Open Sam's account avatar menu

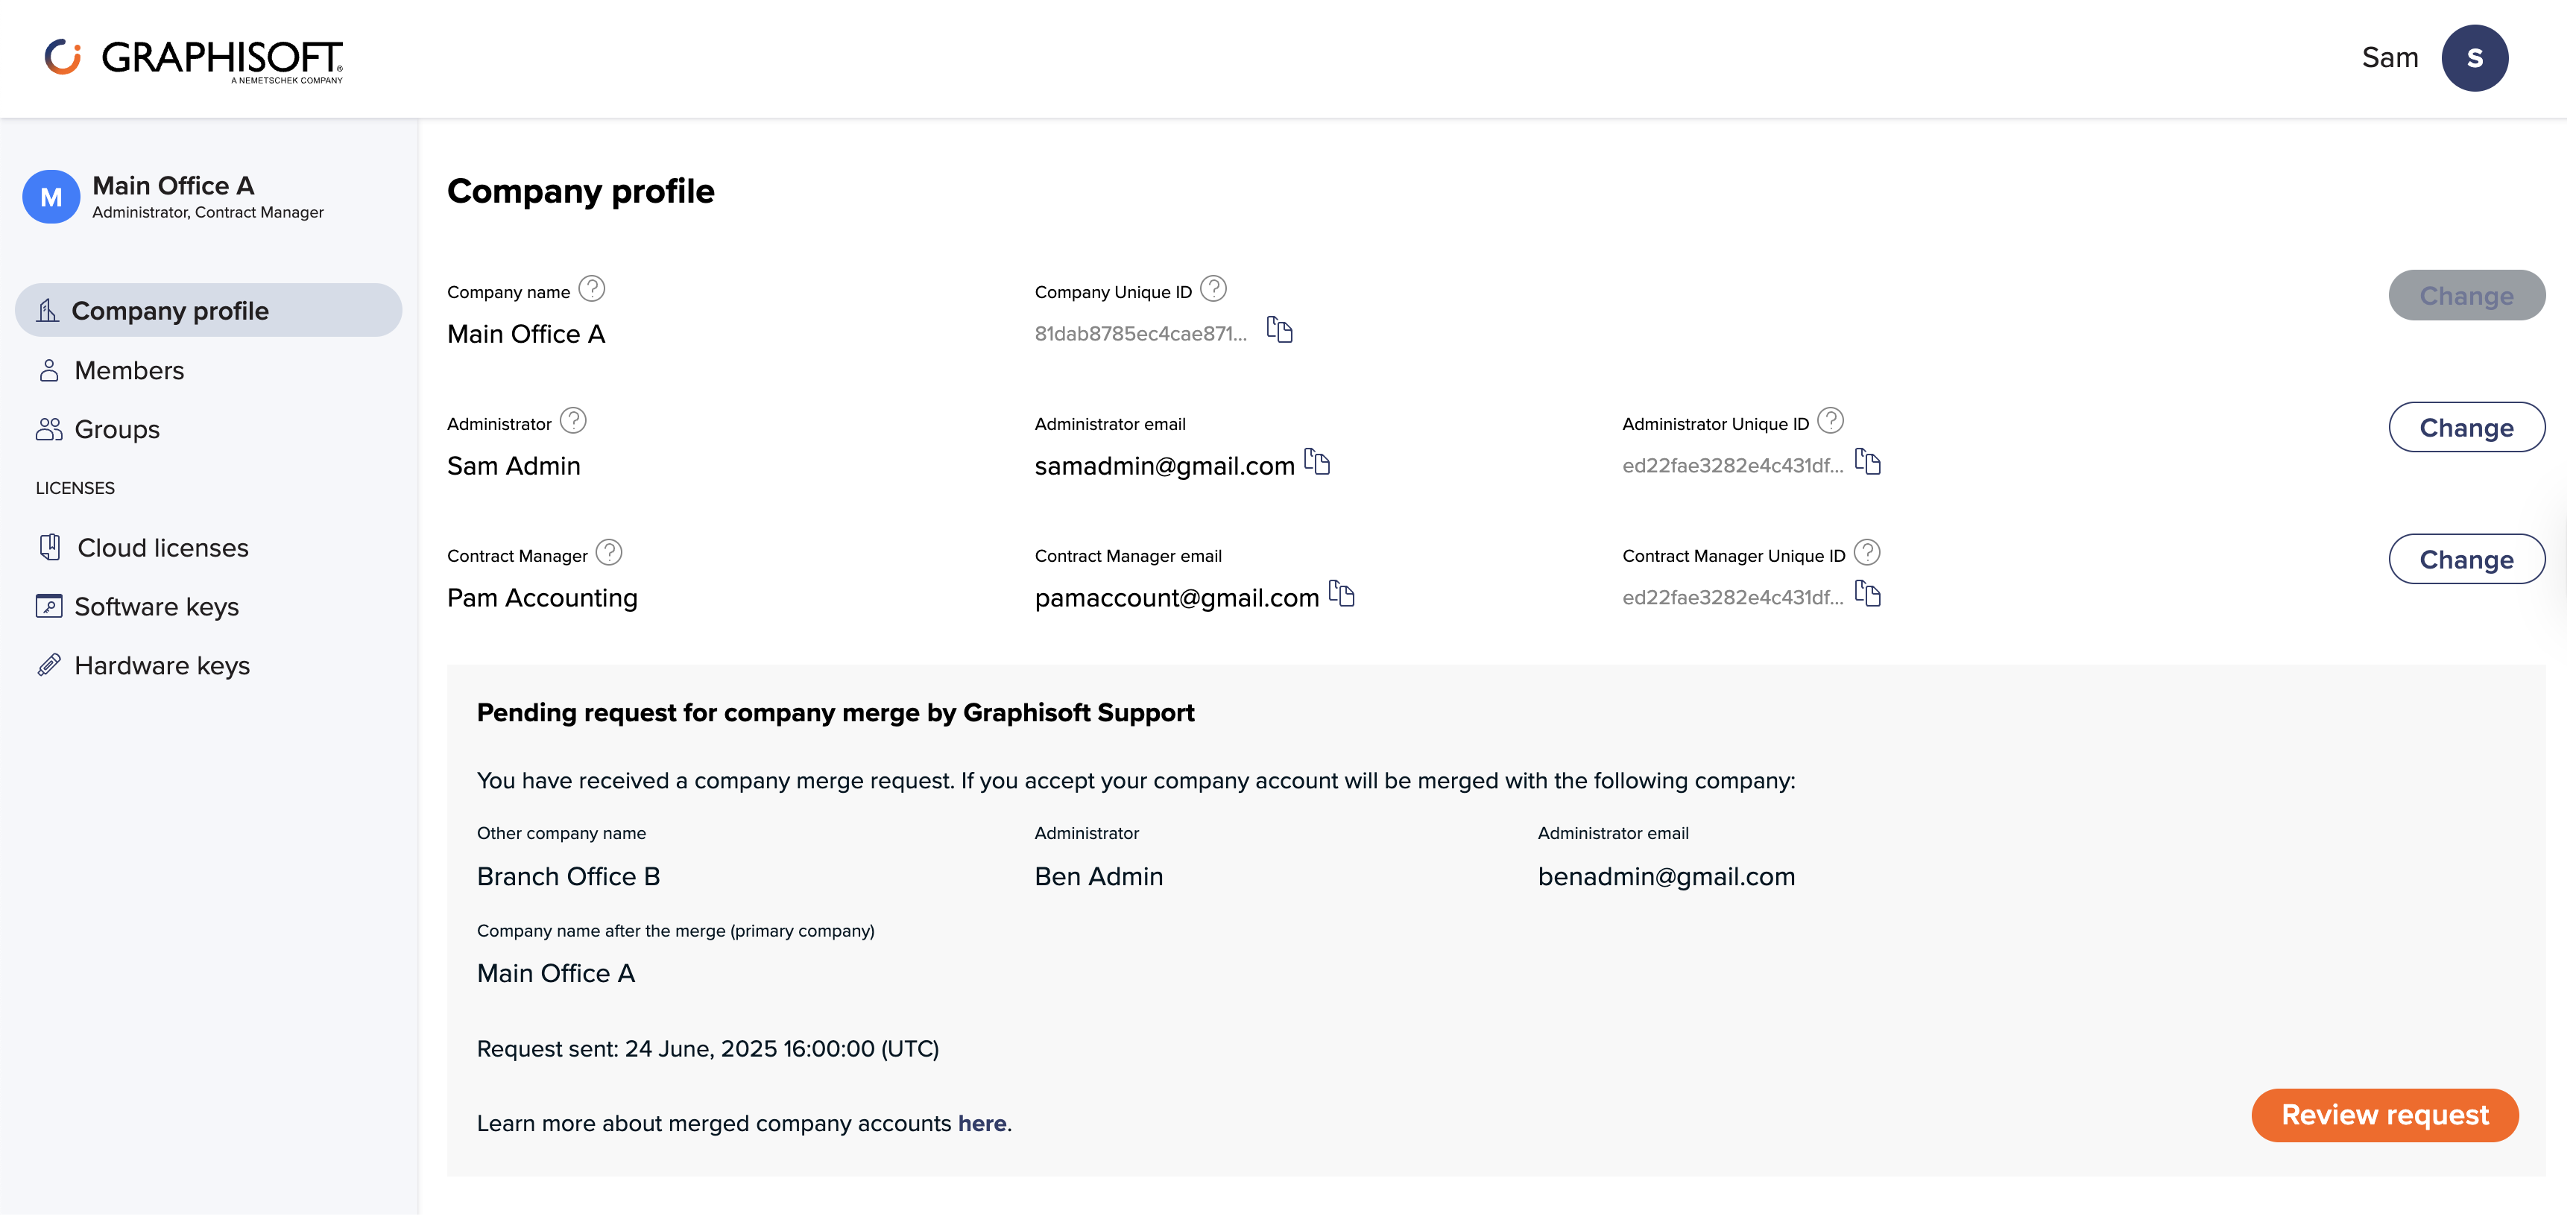2475,57
